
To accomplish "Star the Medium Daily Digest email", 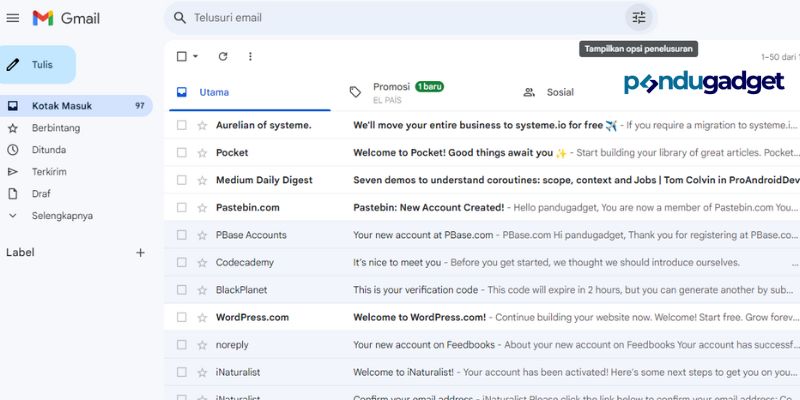I will 203,181.
